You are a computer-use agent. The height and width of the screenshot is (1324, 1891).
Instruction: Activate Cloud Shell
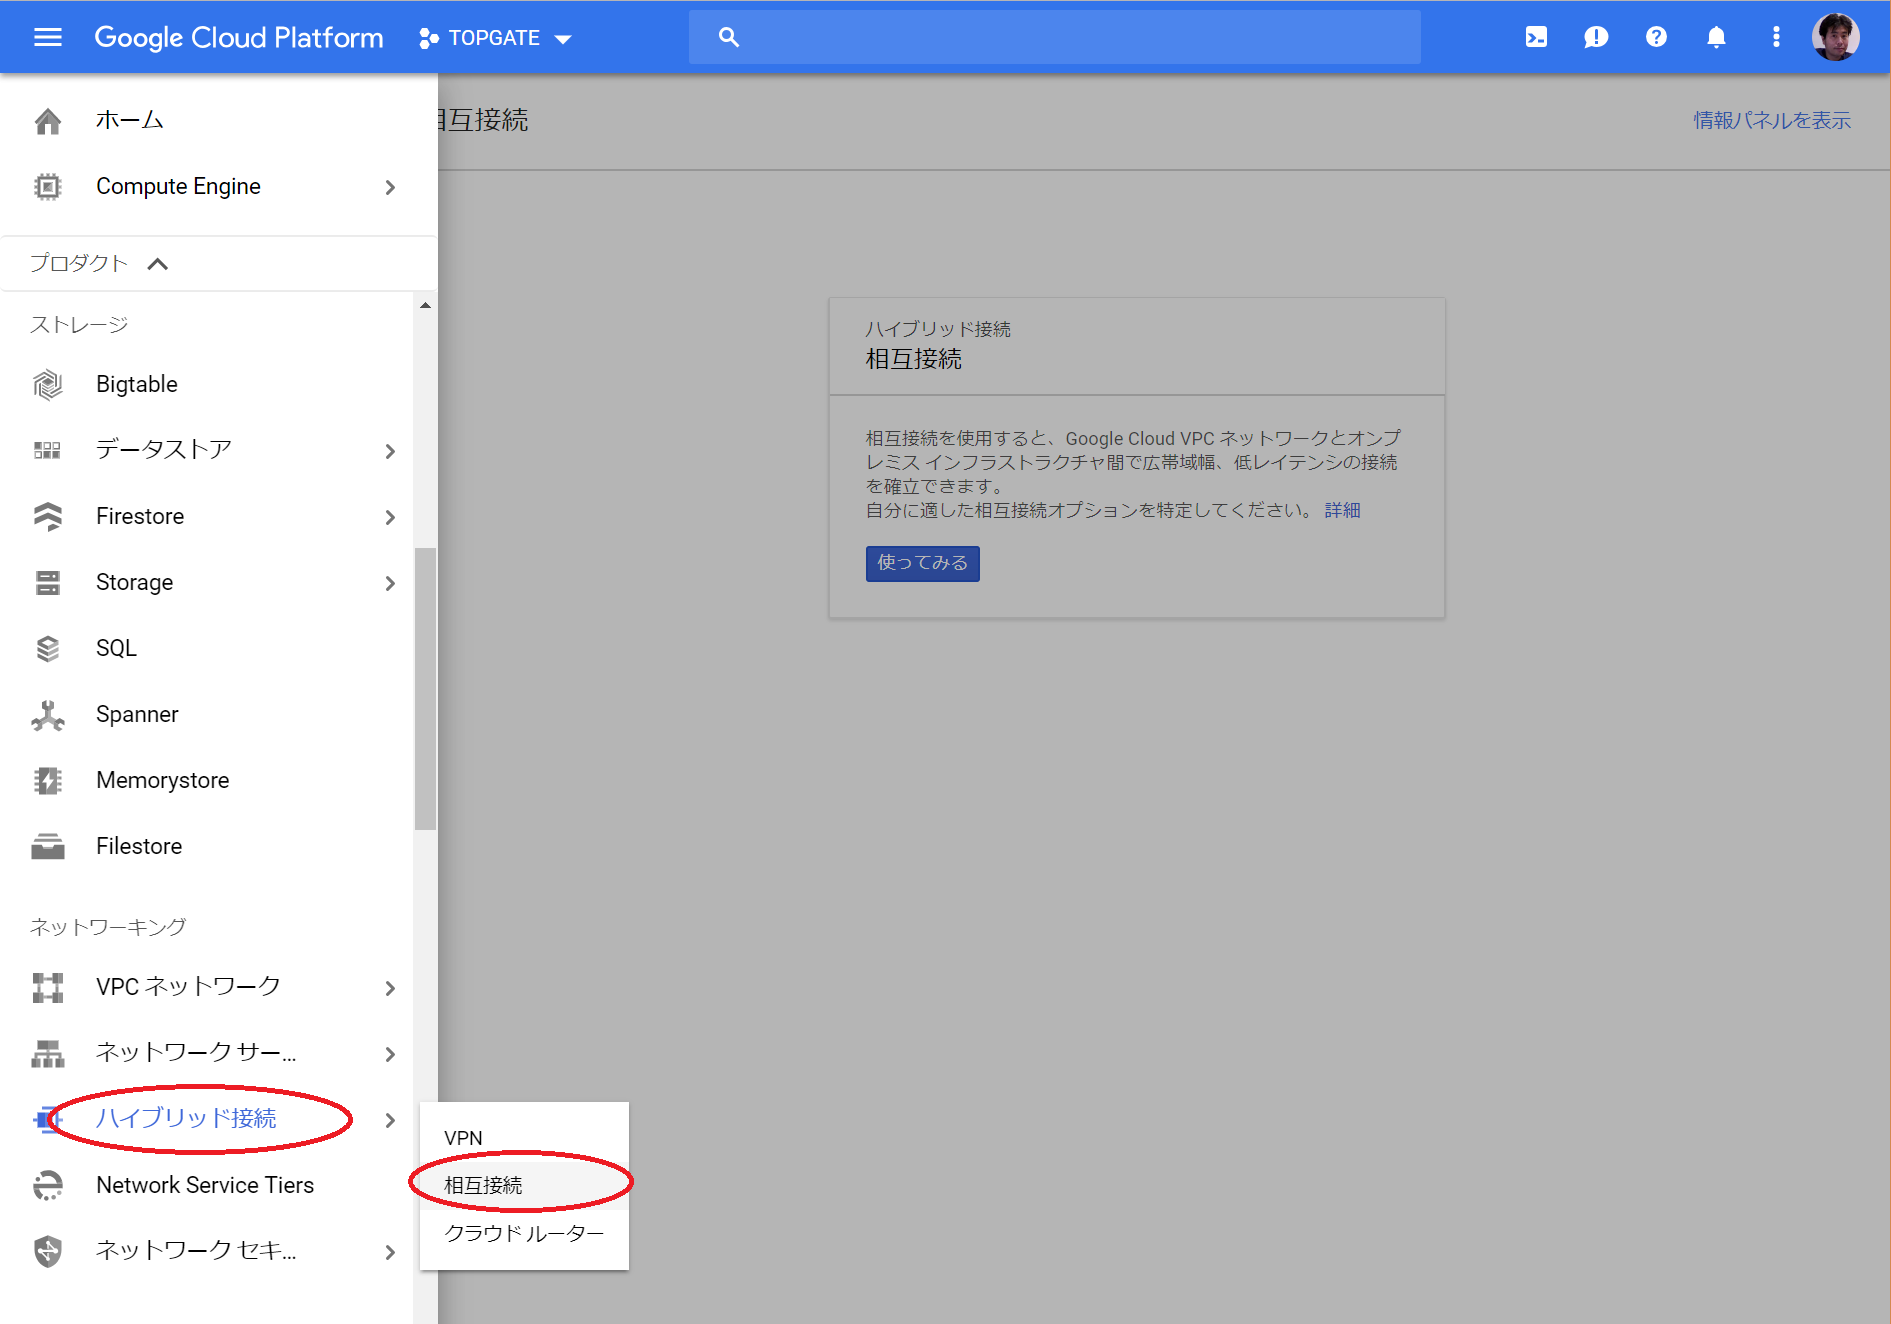1536,37
